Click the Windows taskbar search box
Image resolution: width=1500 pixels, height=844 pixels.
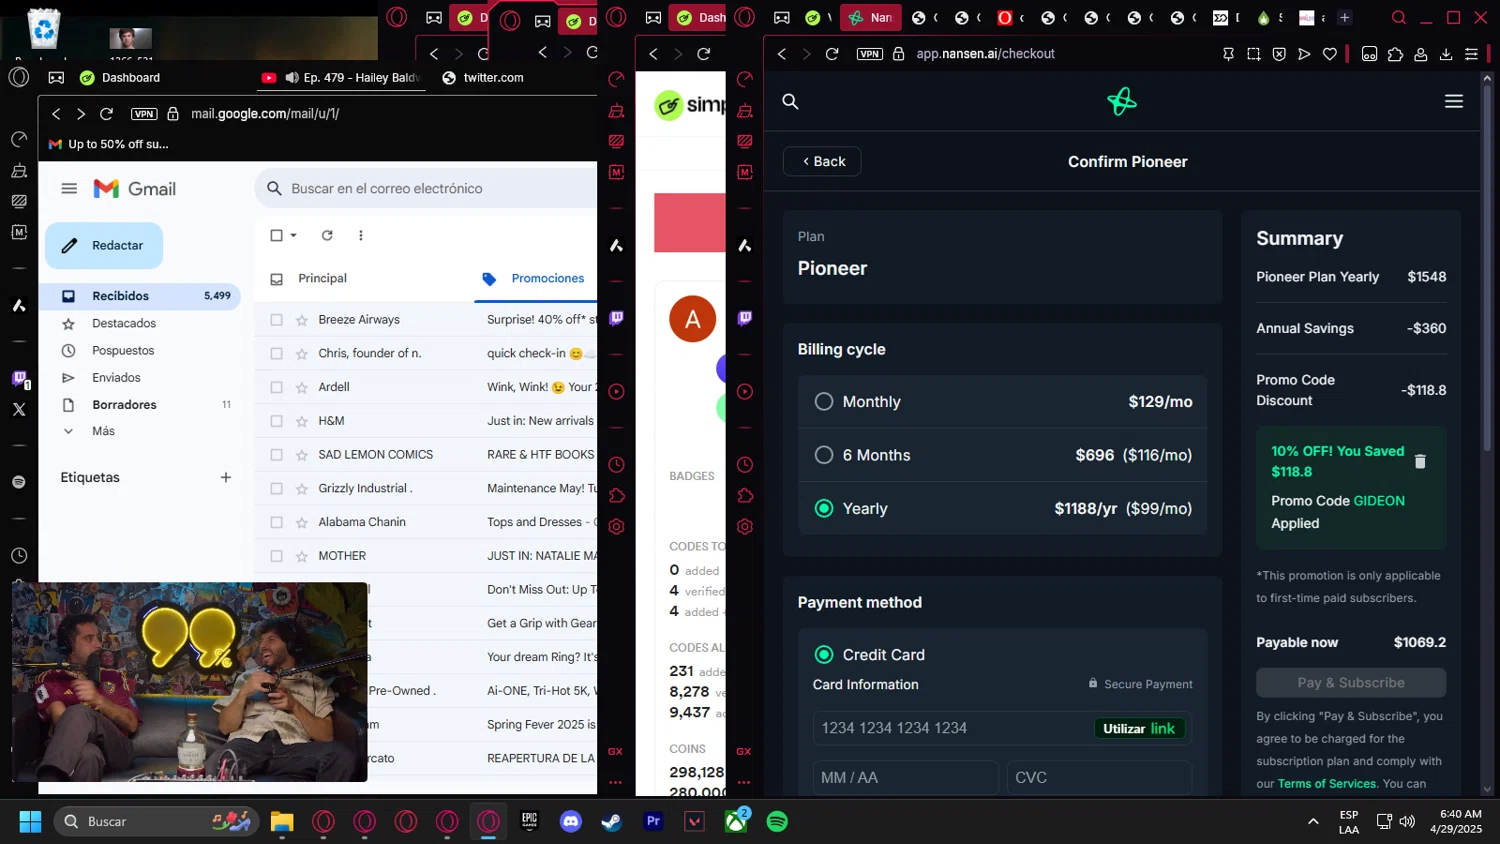coord(157,821)
